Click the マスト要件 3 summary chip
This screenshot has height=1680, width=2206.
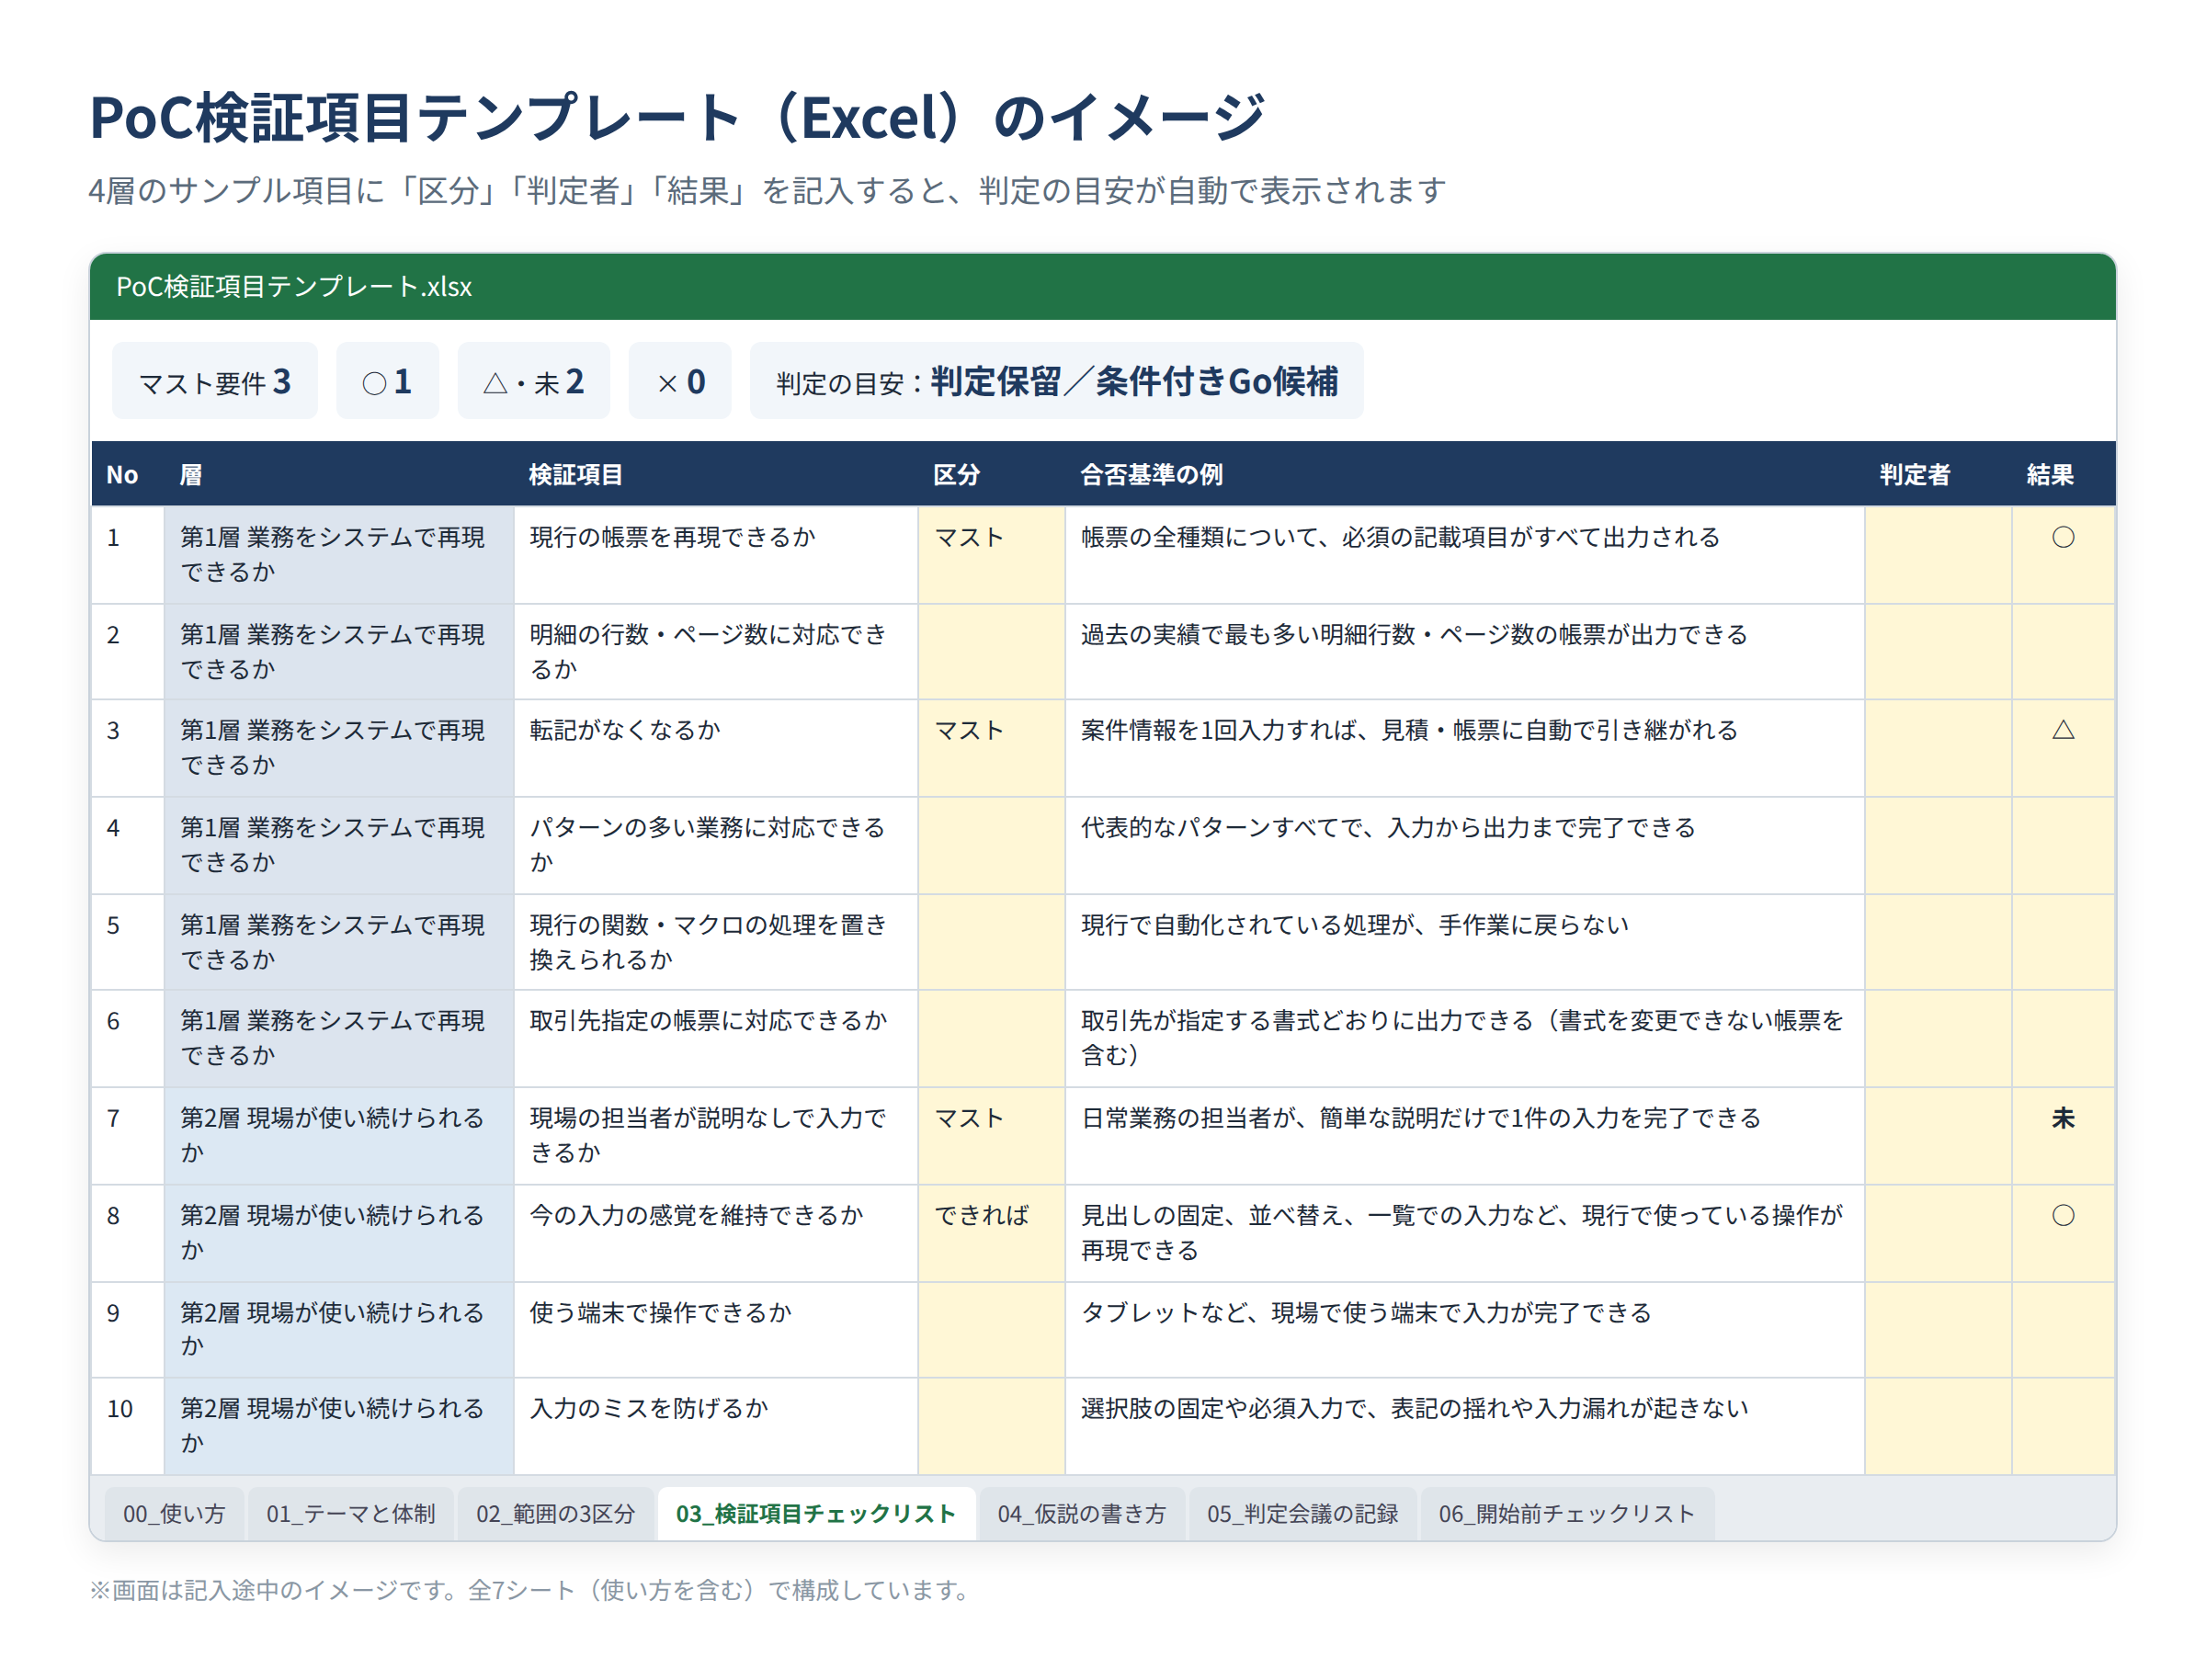(215, 381)
